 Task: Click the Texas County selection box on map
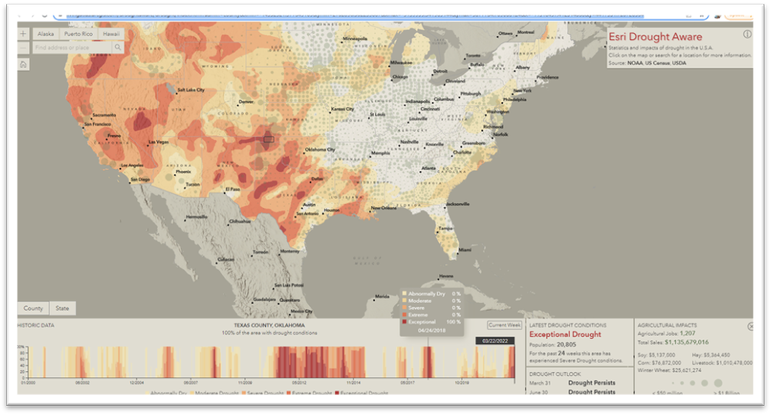[x=268, y=140]
